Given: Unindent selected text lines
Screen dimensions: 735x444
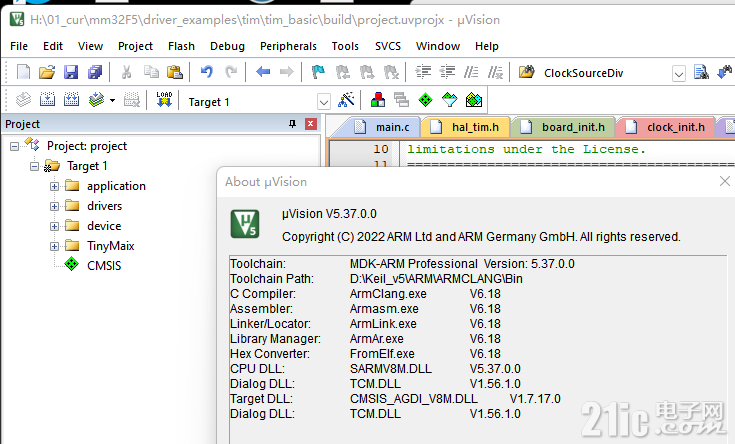Looking at the screenshot, I should [448, 72].
